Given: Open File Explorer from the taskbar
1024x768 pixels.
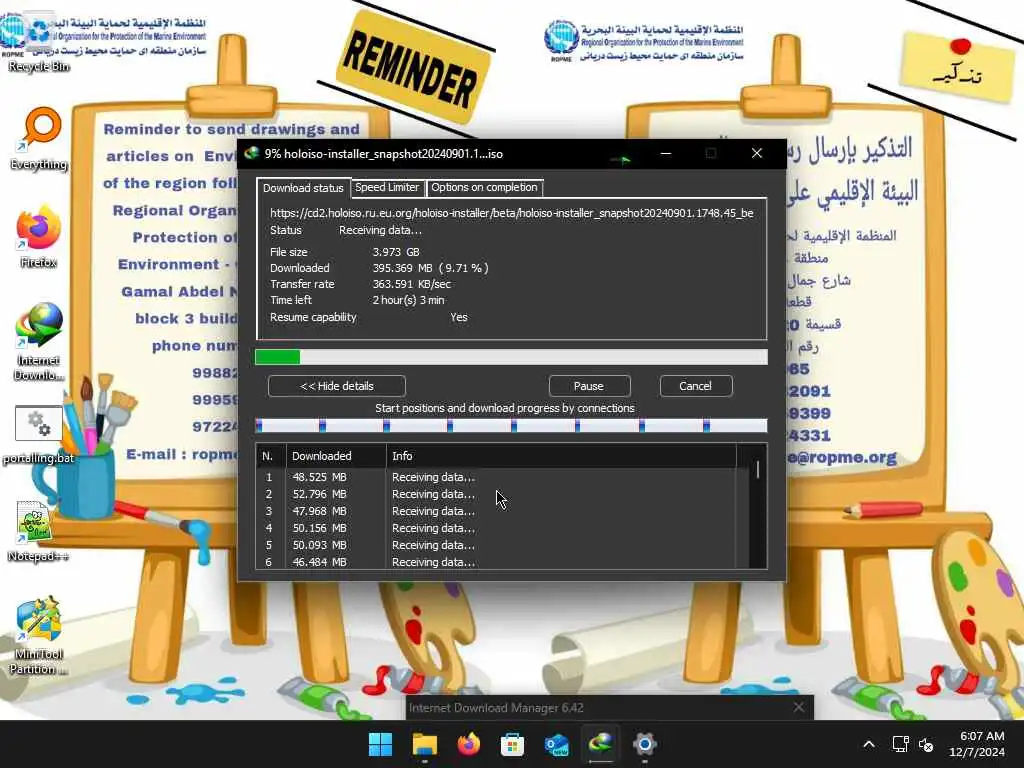Looking at the screenshot, I should [x=424, y=744].
